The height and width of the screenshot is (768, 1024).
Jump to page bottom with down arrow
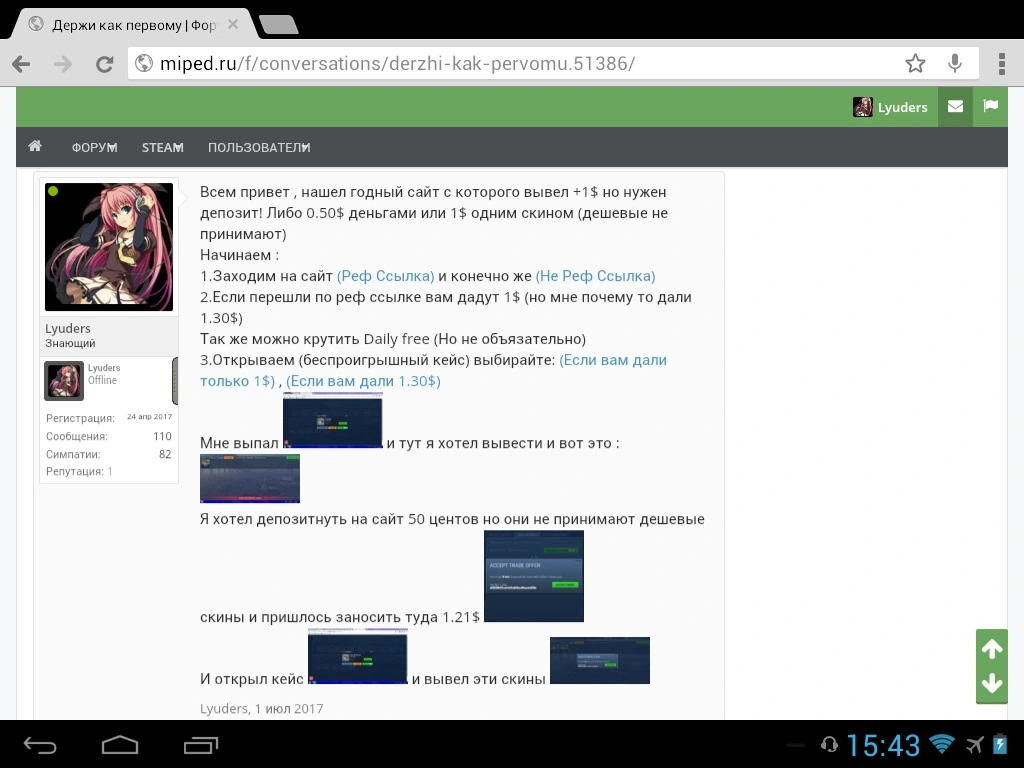click(992, 683)
